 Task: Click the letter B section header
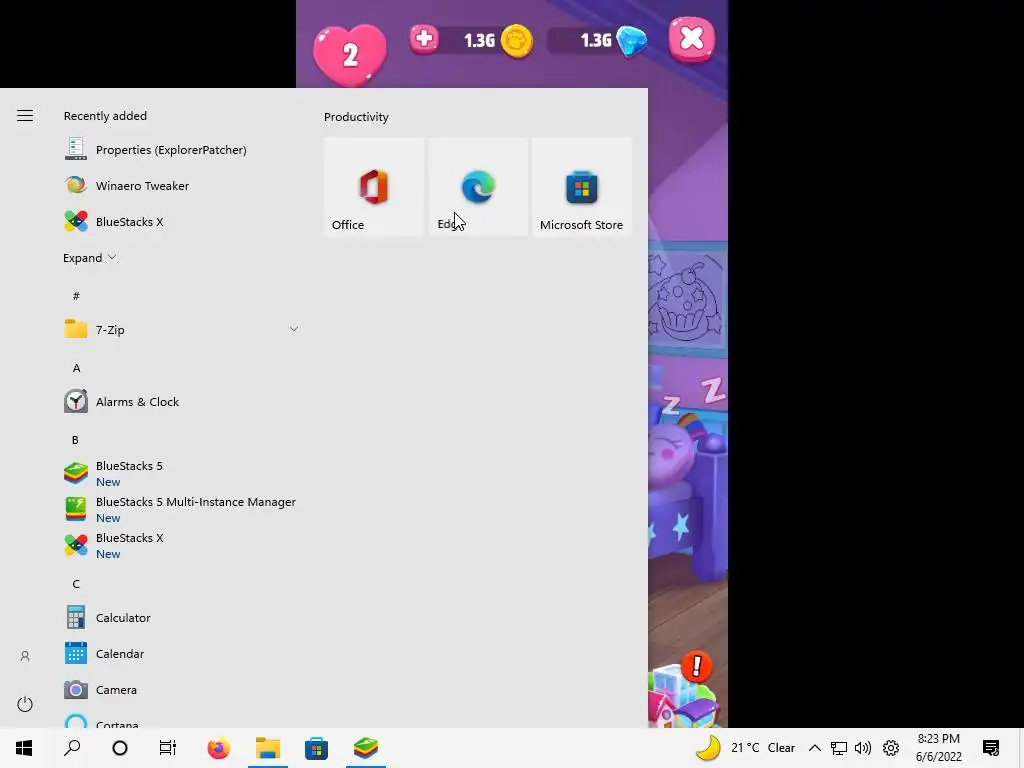pyautogui.click(x=75, y=440)
